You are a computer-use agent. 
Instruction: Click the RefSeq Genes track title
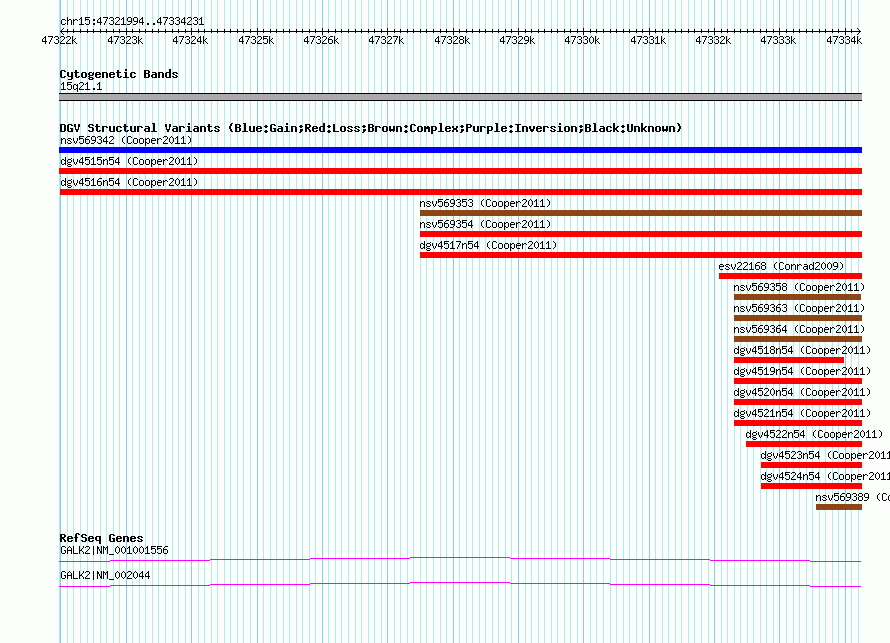(101, 538)
